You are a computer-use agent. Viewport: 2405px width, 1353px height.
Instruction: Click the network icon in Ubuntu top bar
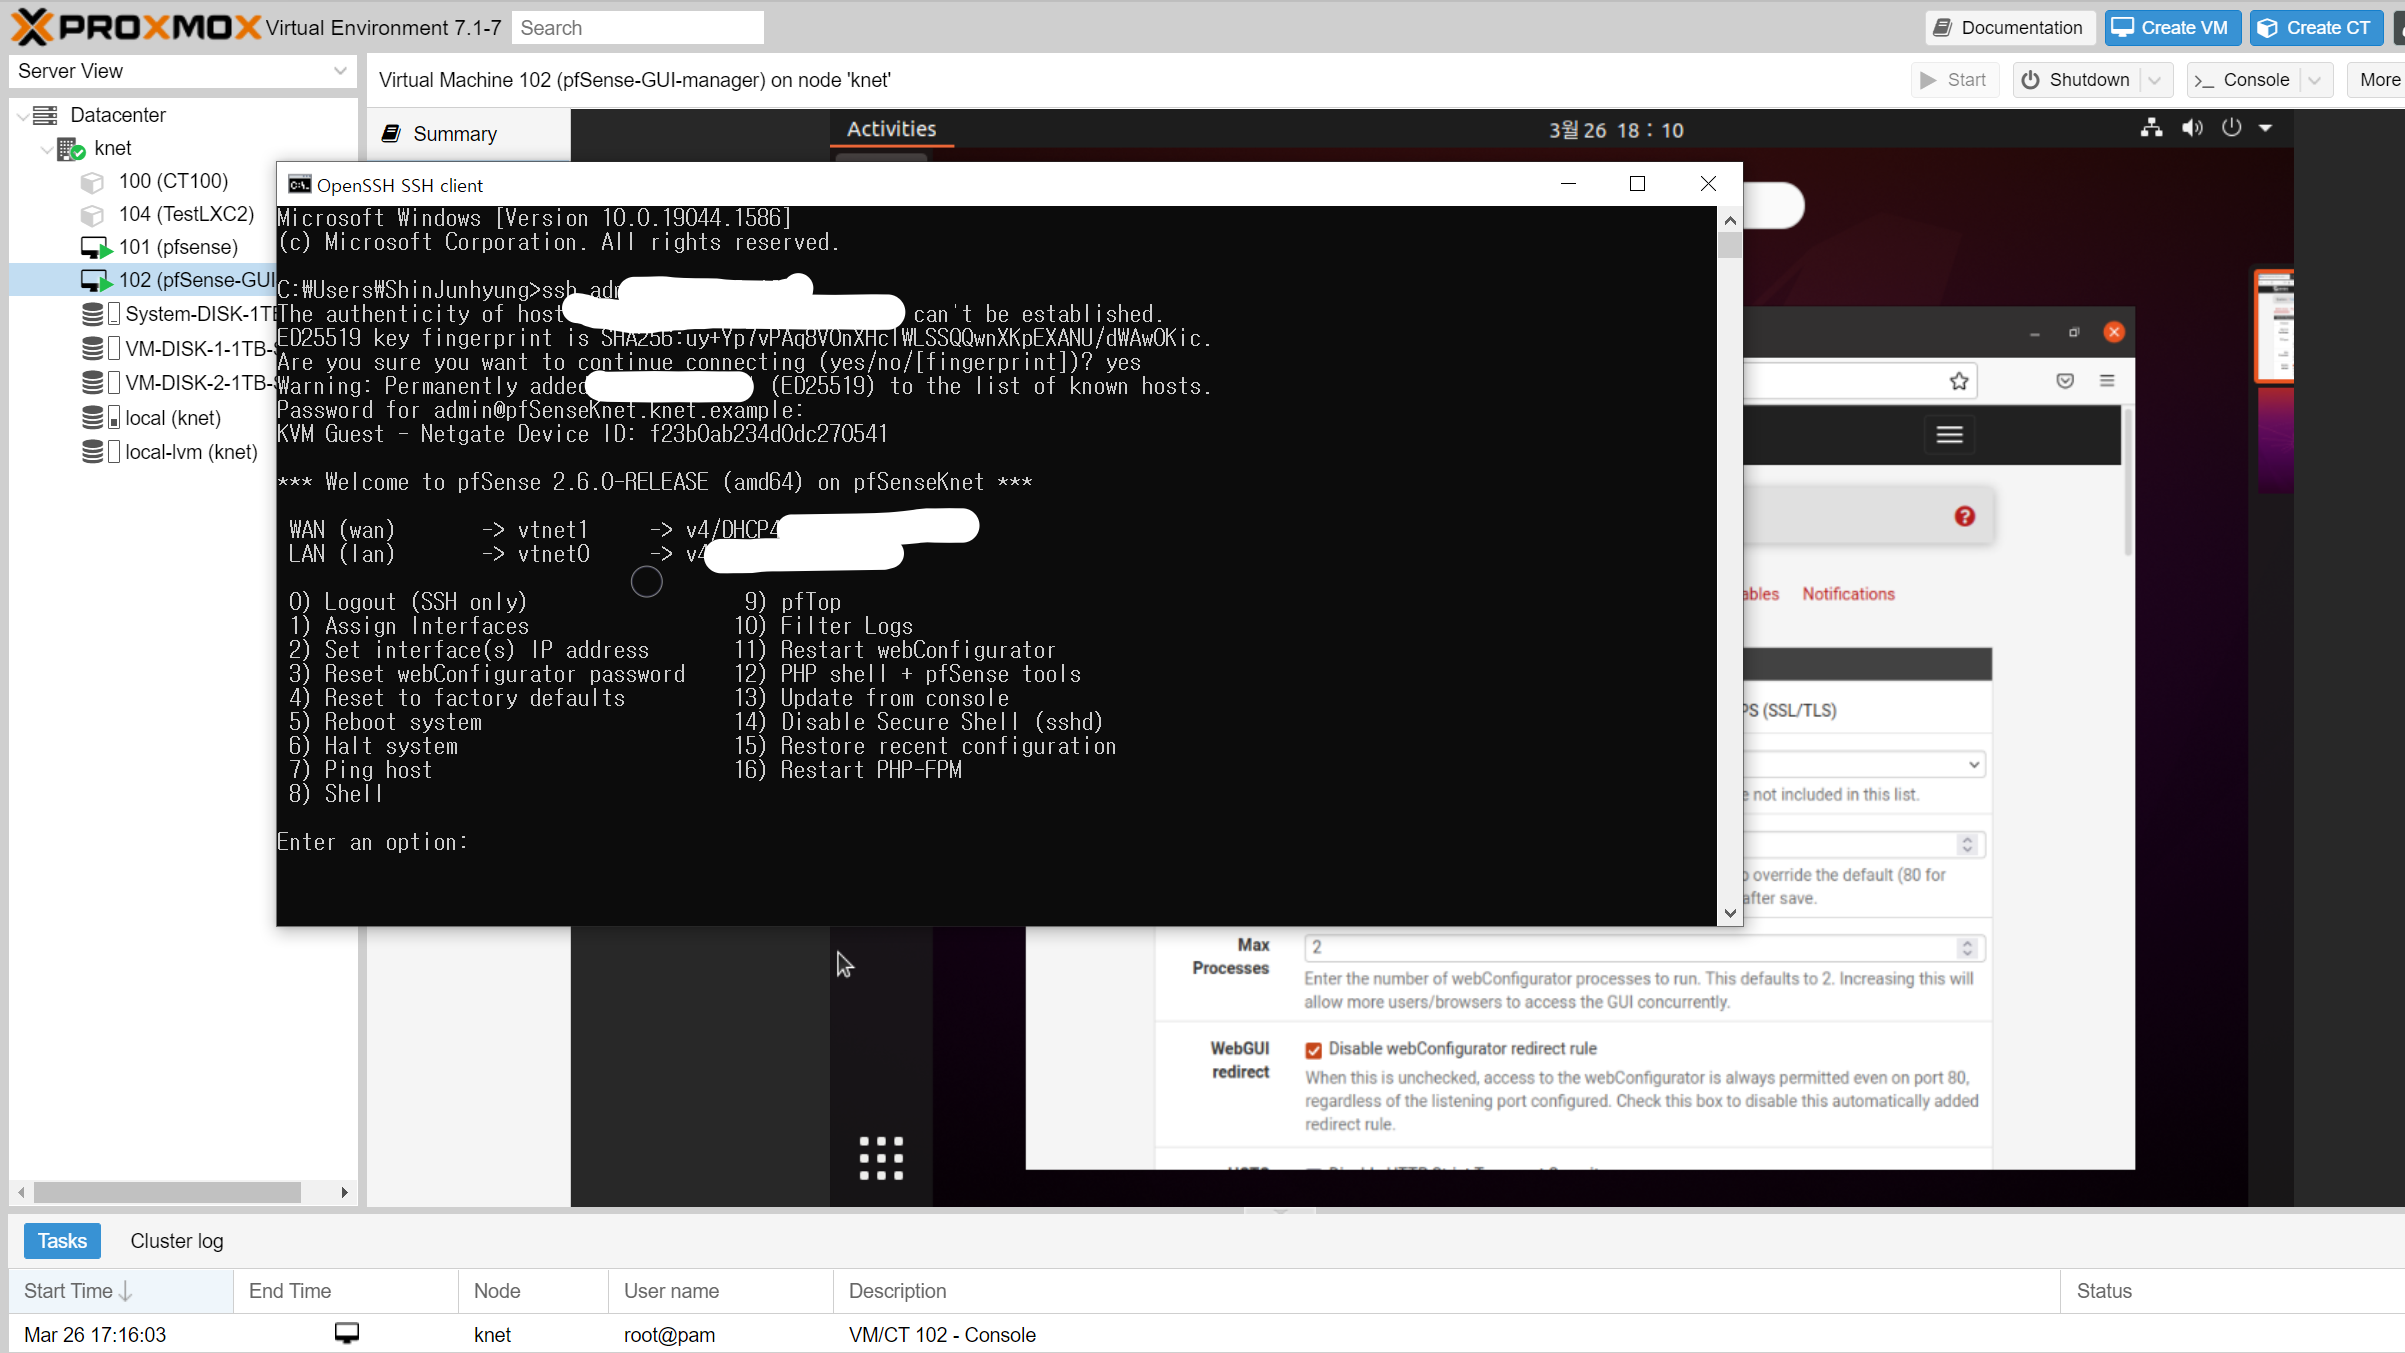pyautogui.click(x=2151, y=128)
